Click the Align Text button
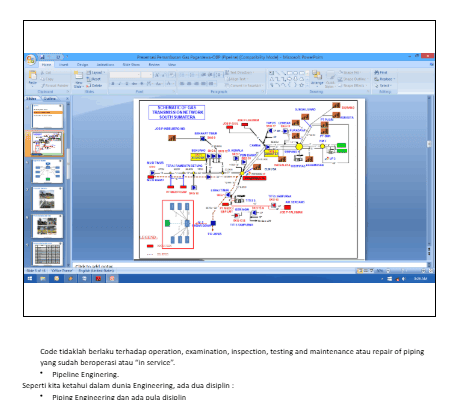This screenshot has height=400, width=452. coord(237,79)
